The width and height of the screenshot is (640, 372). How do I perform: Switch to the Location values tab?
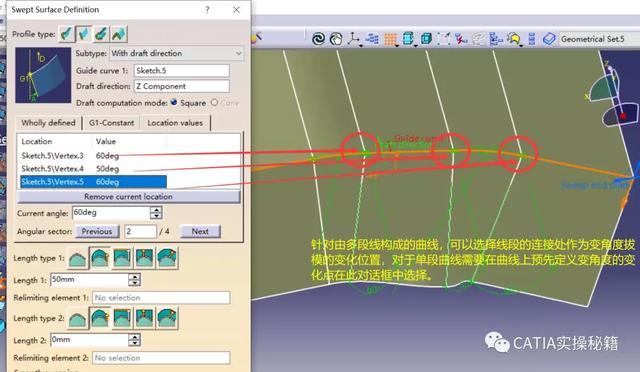point(175,123)
